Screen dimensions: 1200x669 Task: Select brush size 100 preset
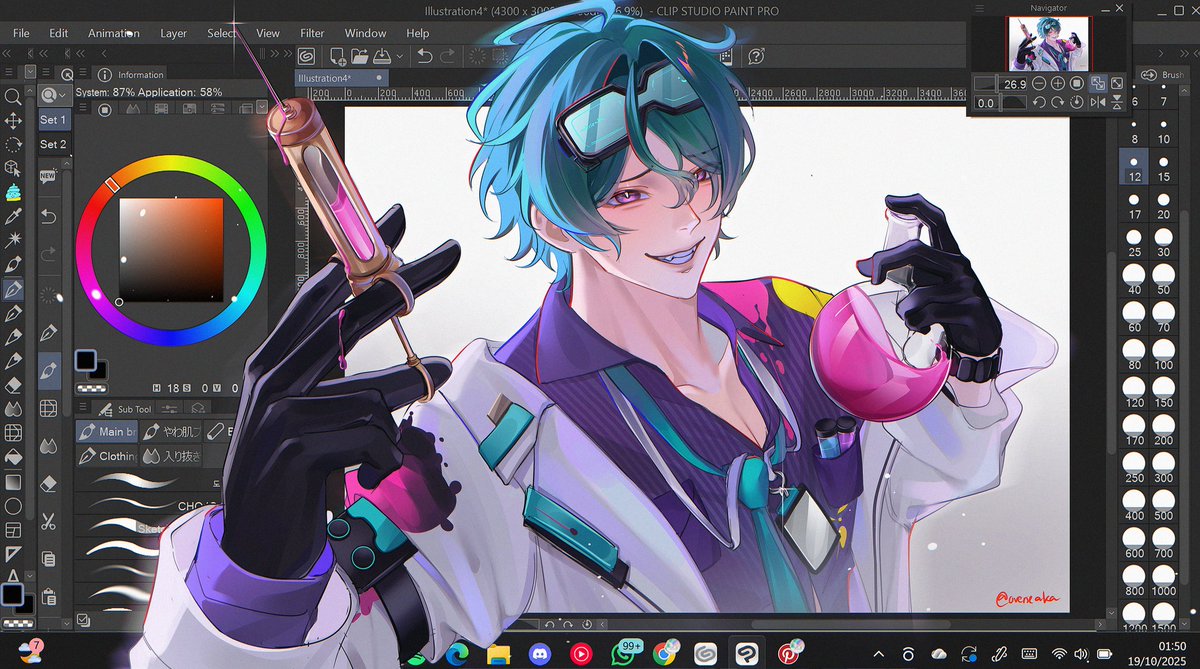tap(1163, 357)
